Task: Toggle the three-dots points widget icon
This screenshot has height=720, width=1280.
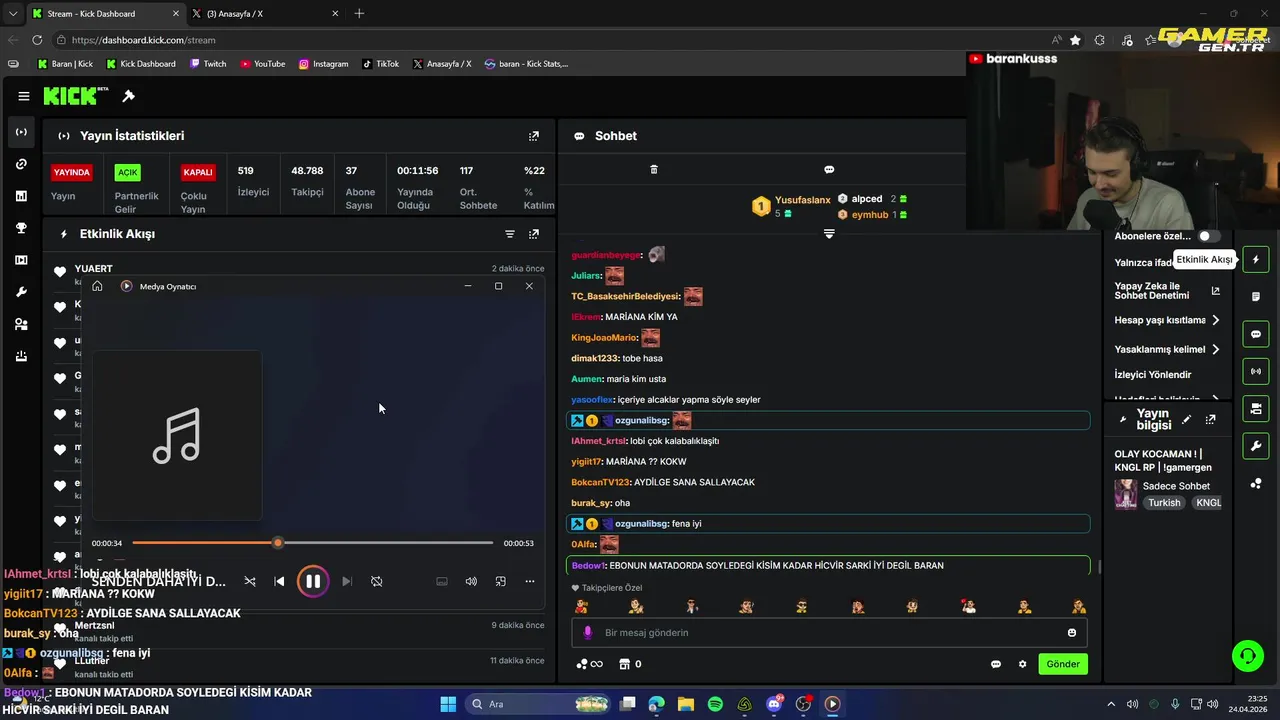Action: pos(1256,483)
